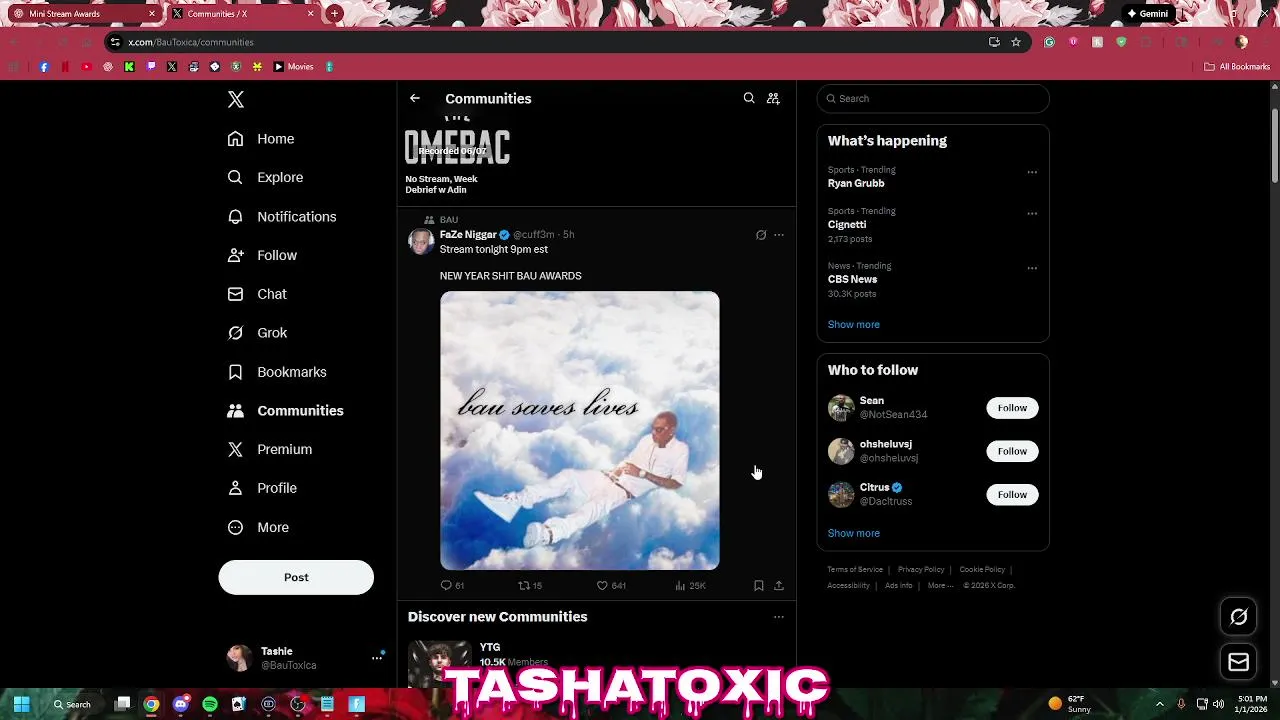Bookmark the BAU AWARDS post
The width and height of the screenshot is (1280, 720).
759,586
